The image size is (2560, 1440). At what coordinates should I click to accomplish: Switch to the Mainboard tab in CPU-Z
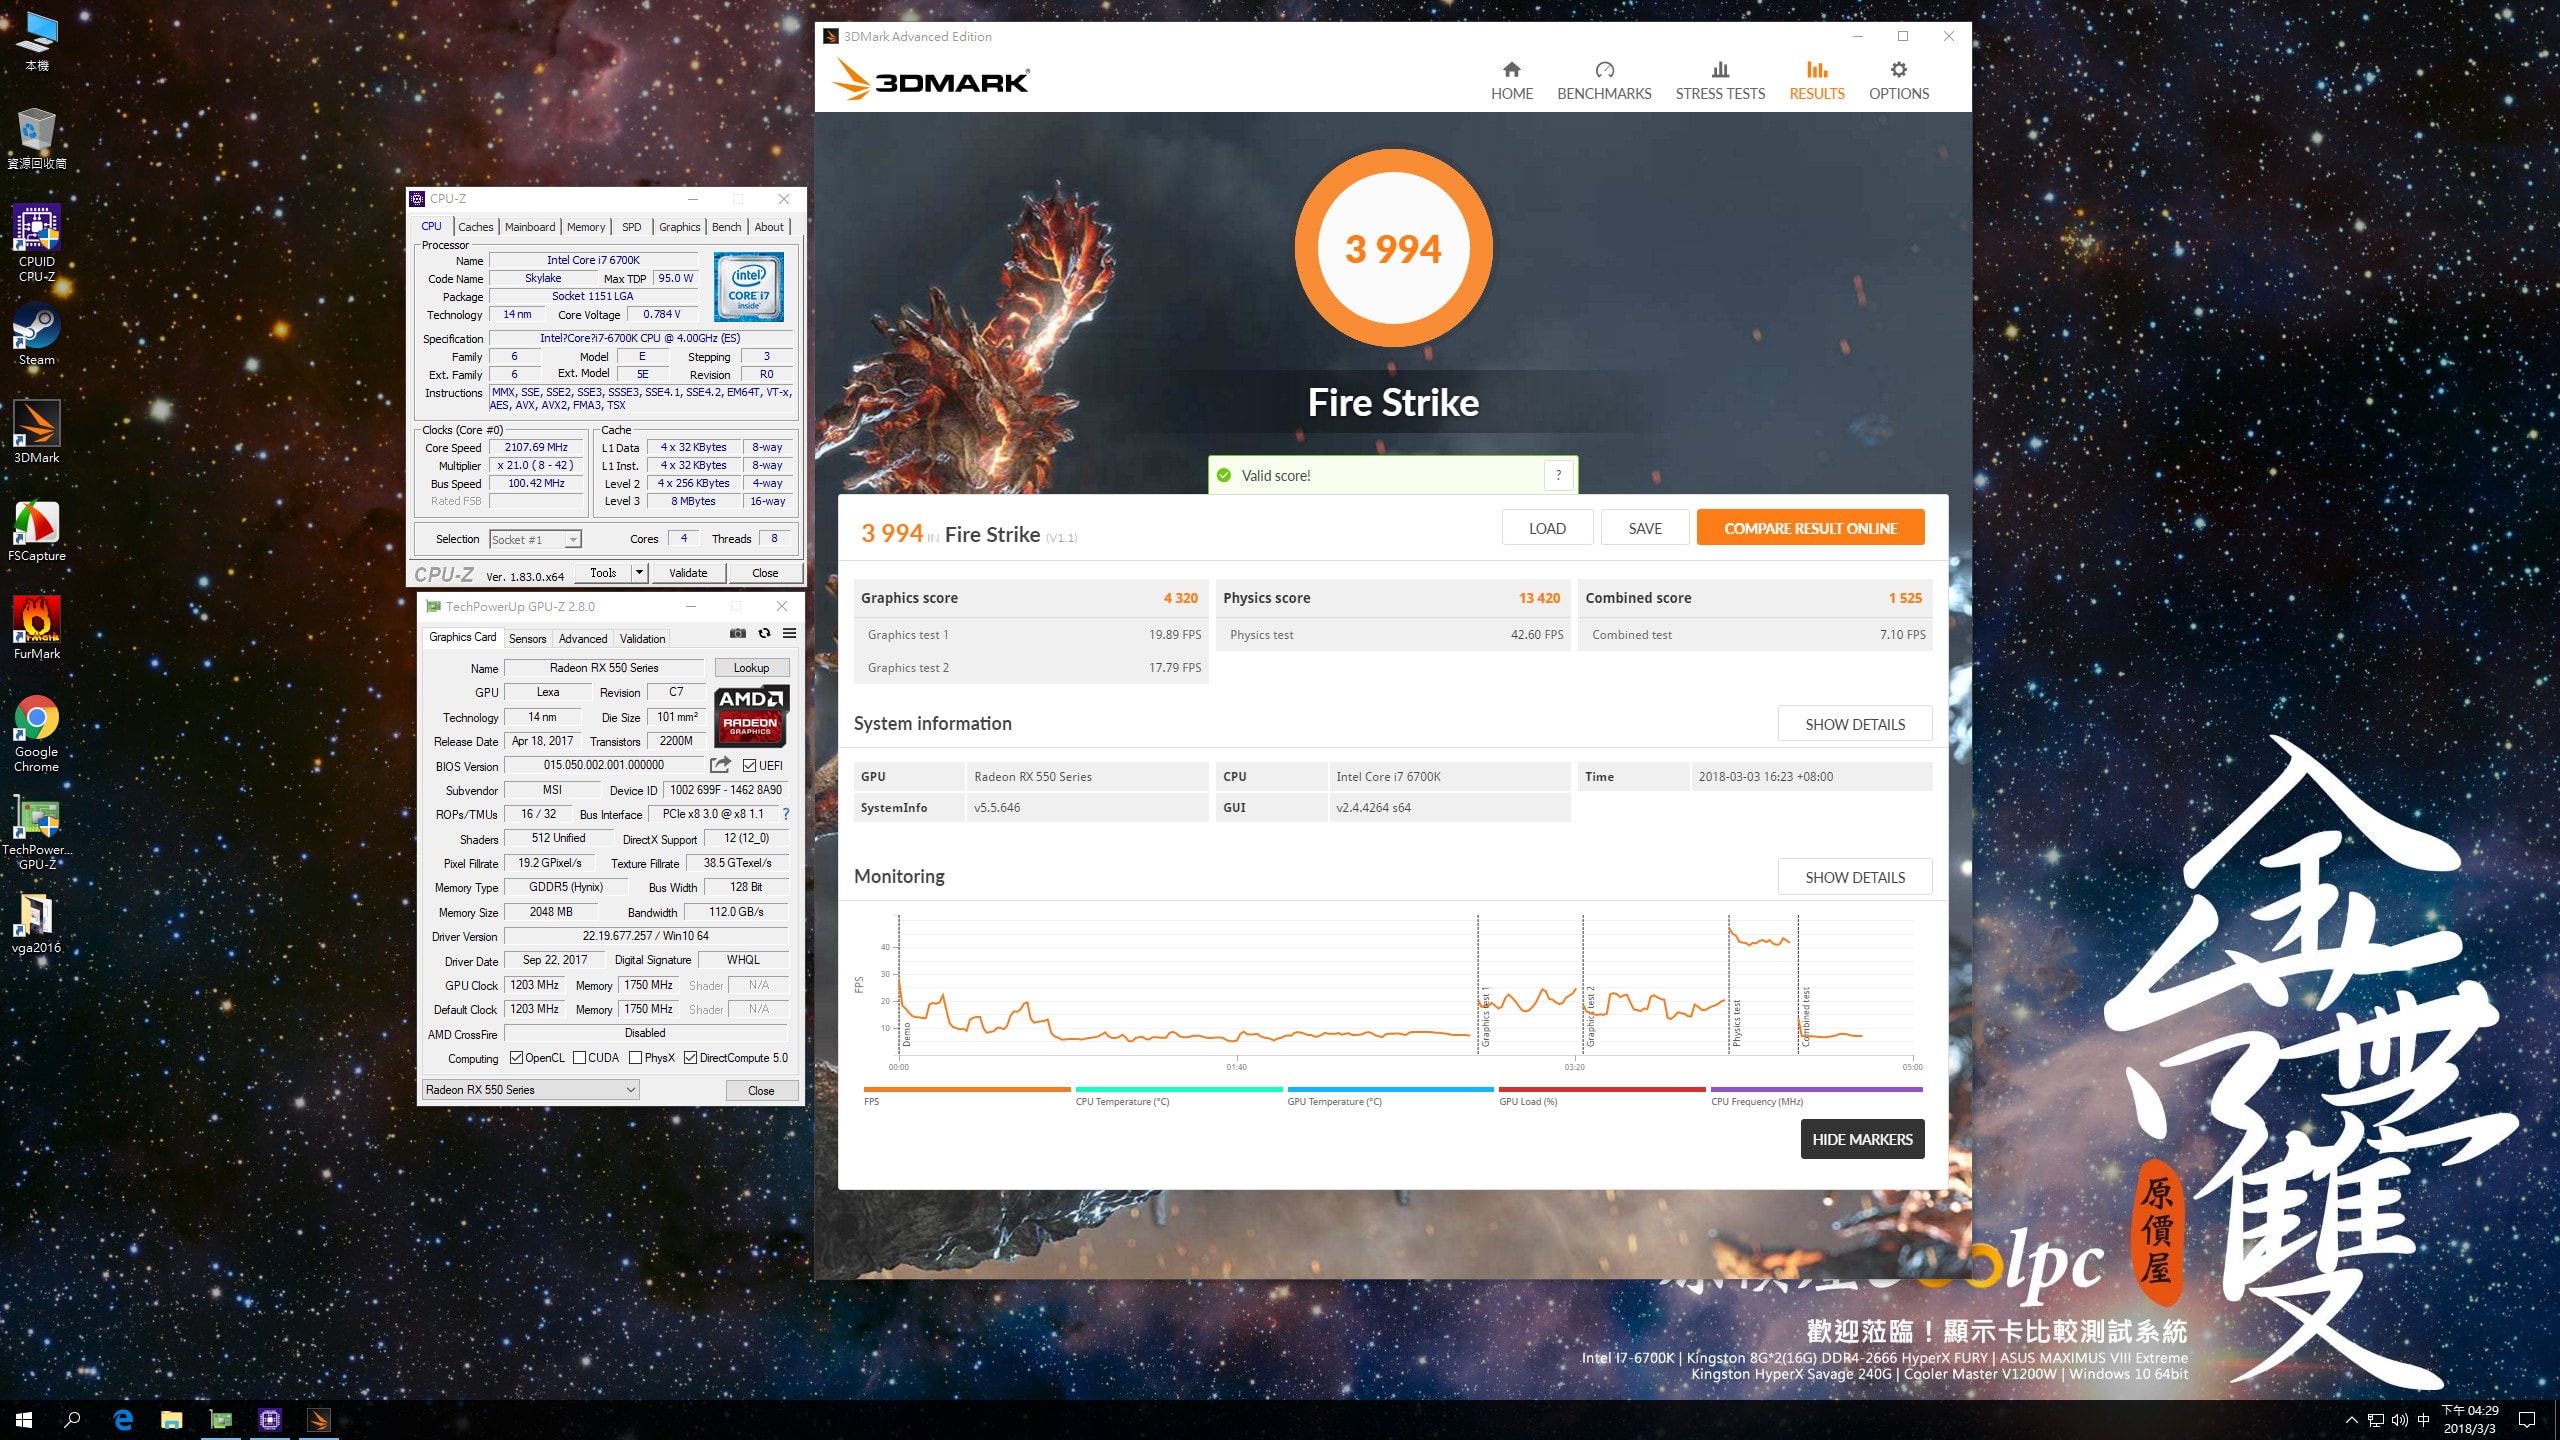click(529, 227)
